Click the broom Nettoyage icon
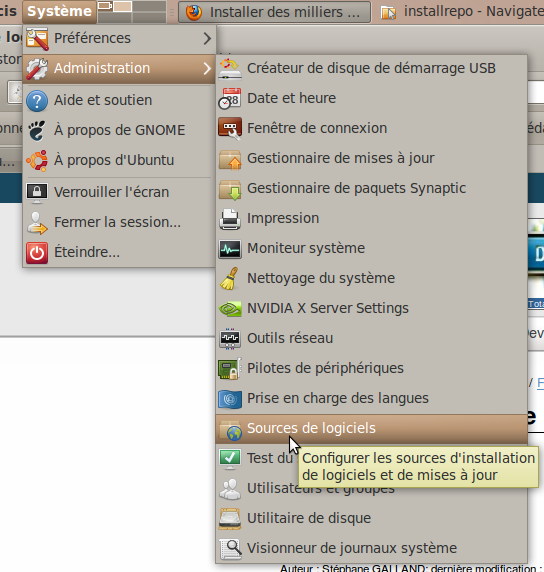544x572 pixels. coord(230,279)
